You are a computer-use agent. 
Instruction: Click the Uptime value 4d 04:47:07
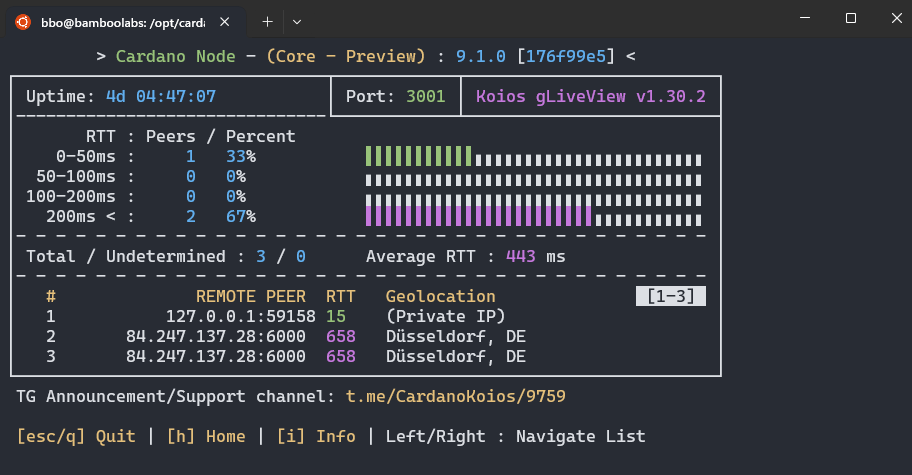[x=161, y=97]
